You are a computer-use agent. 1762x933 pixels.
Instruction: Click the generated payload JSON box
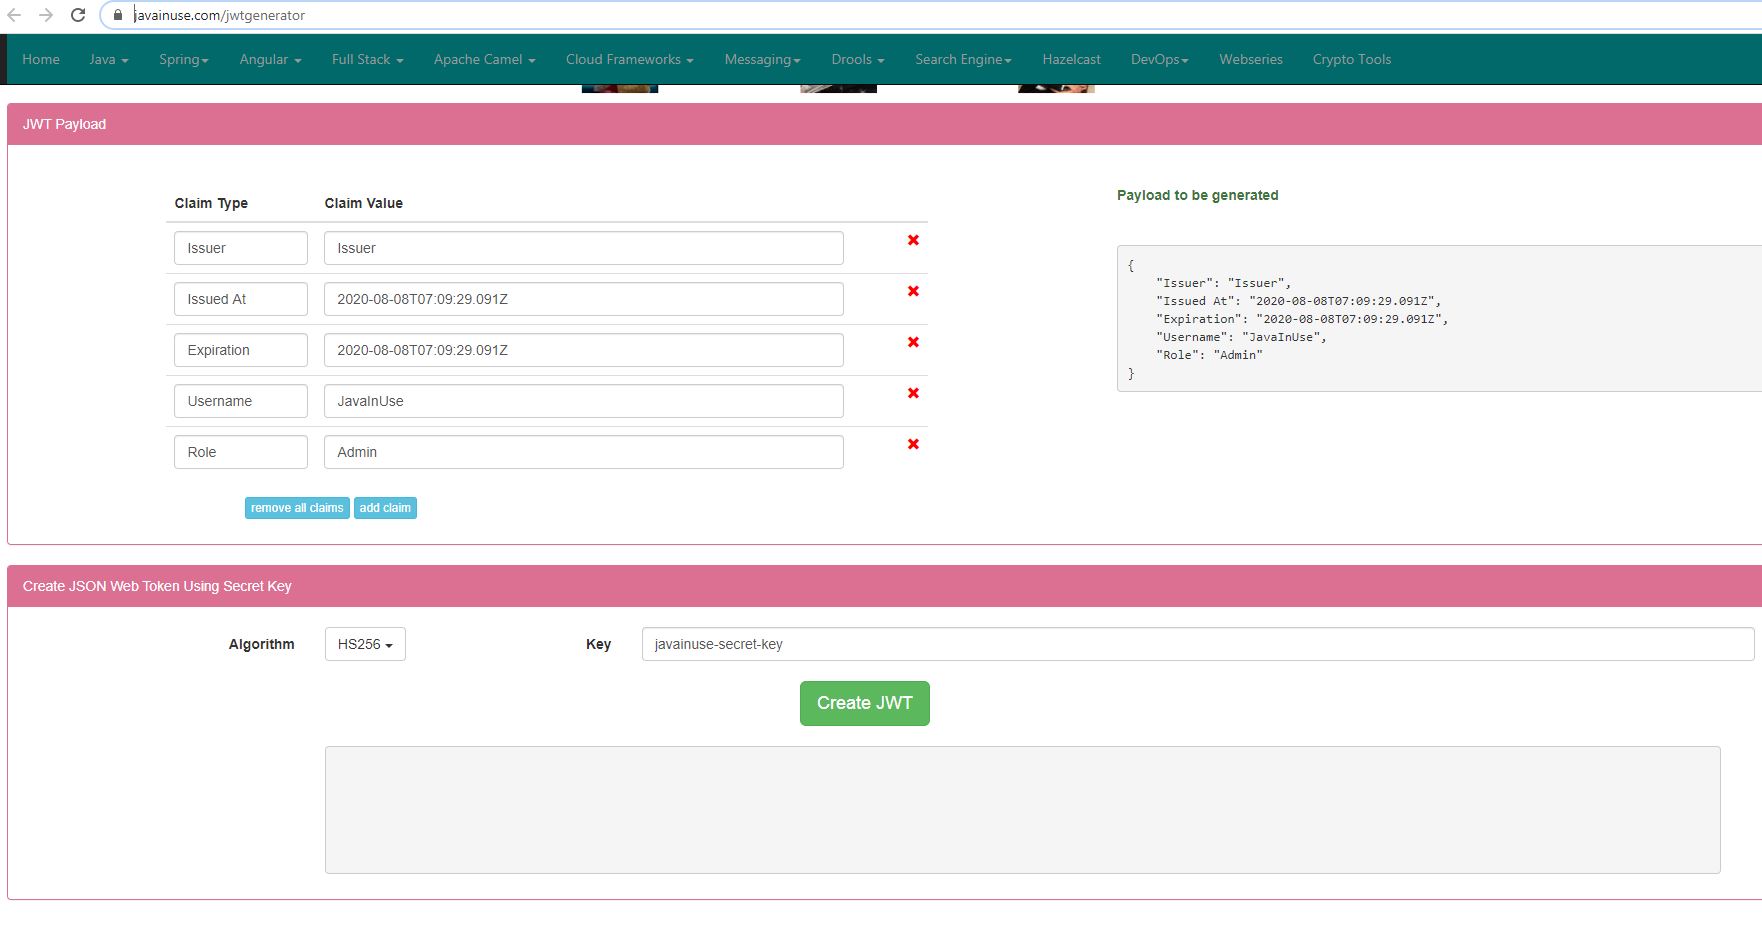[x=1439, y=319]
